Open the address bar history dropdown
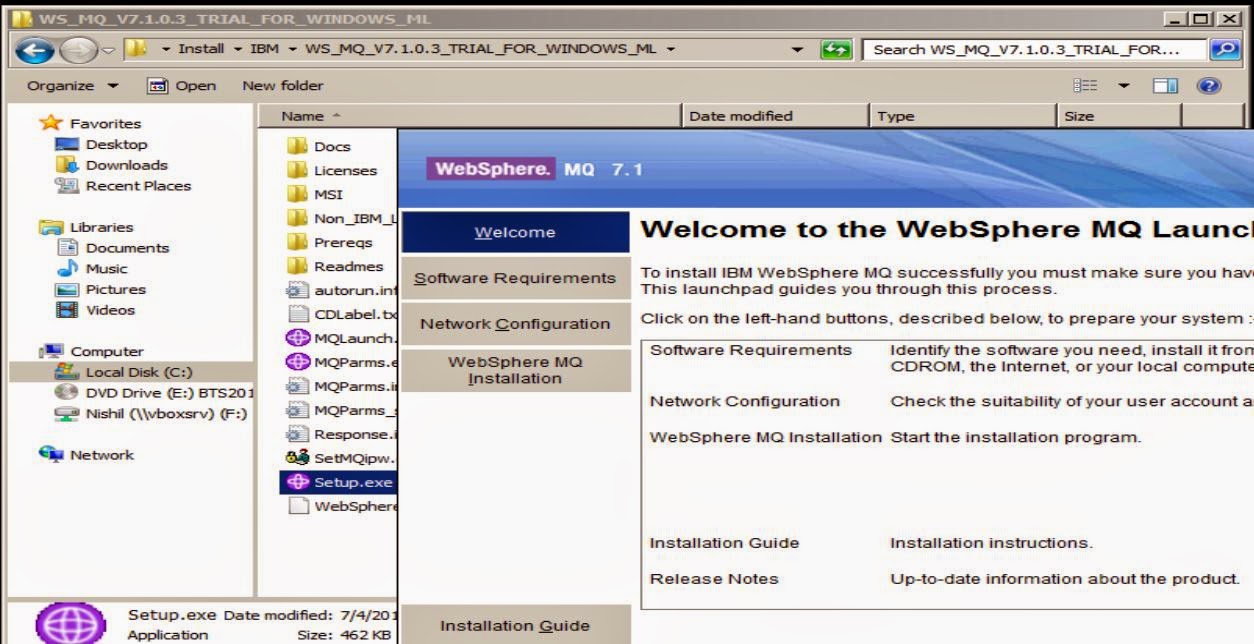The image size is (1254, 644). coord(797,49)
